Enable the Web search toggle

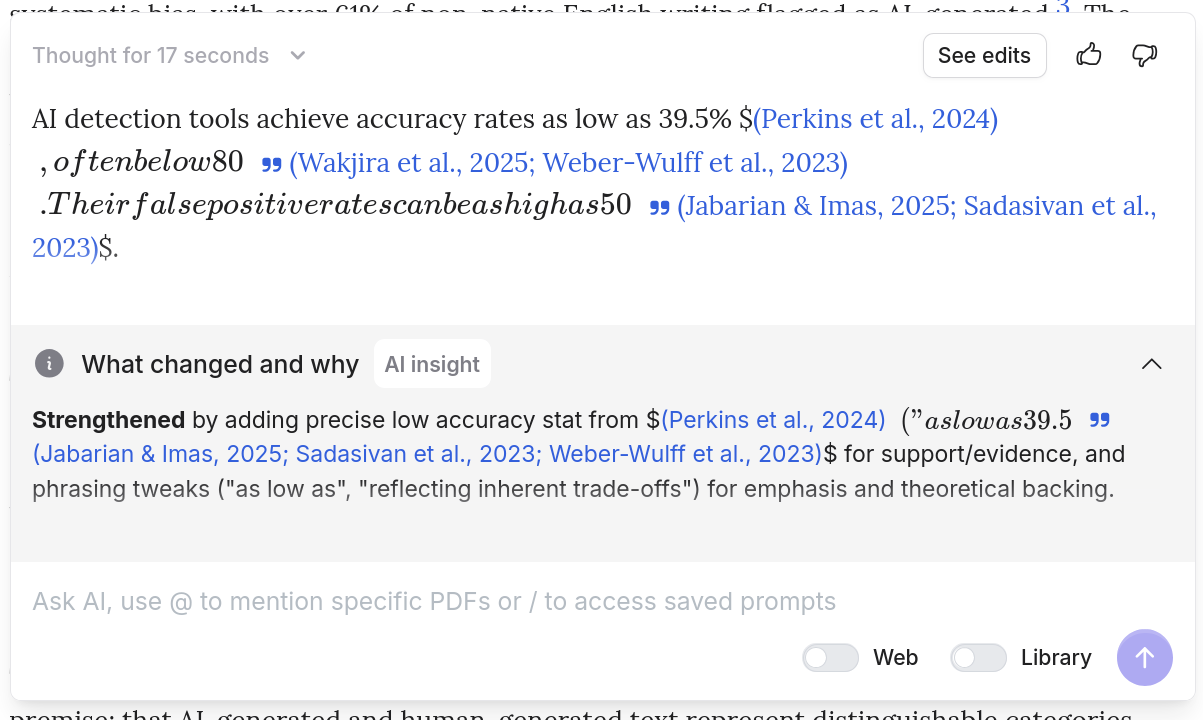point(830,657)
